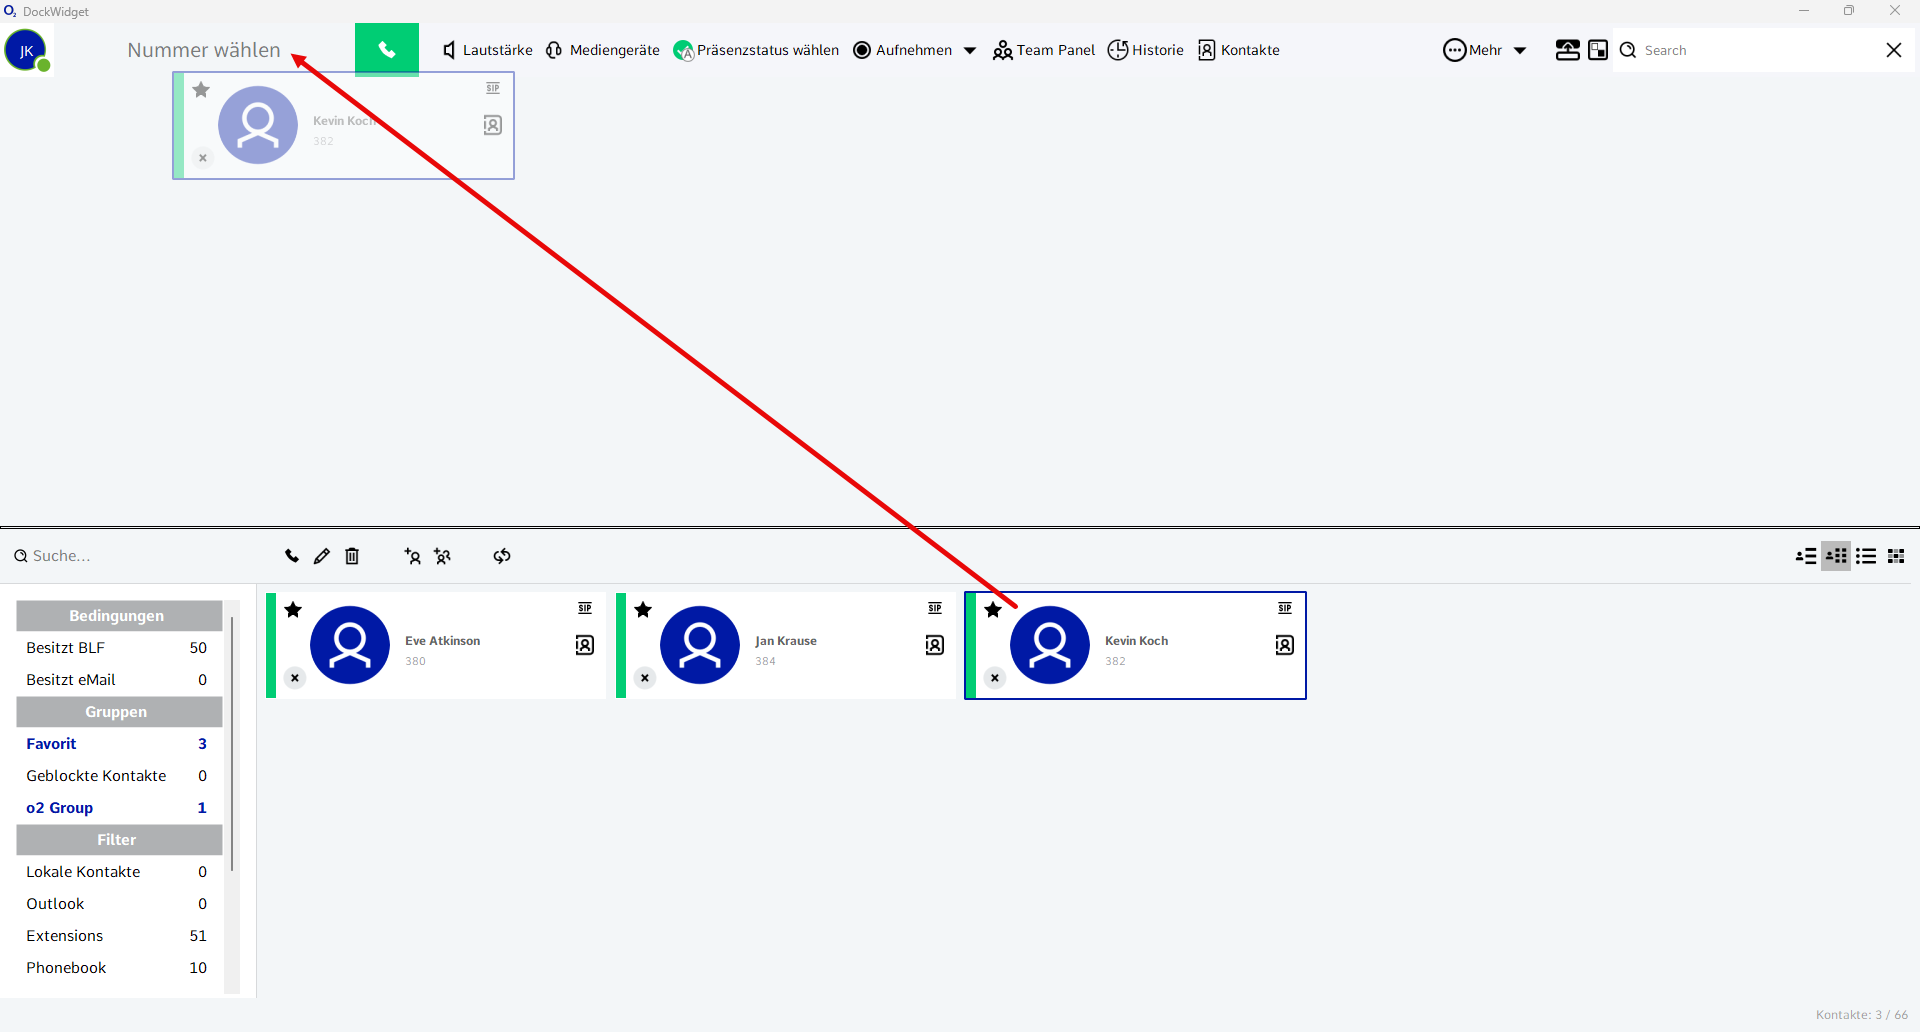Image resolution: width=1920 pixels, height=1032 pixels.
Task: Click the add contact group icon
Action: pos(443,556)
